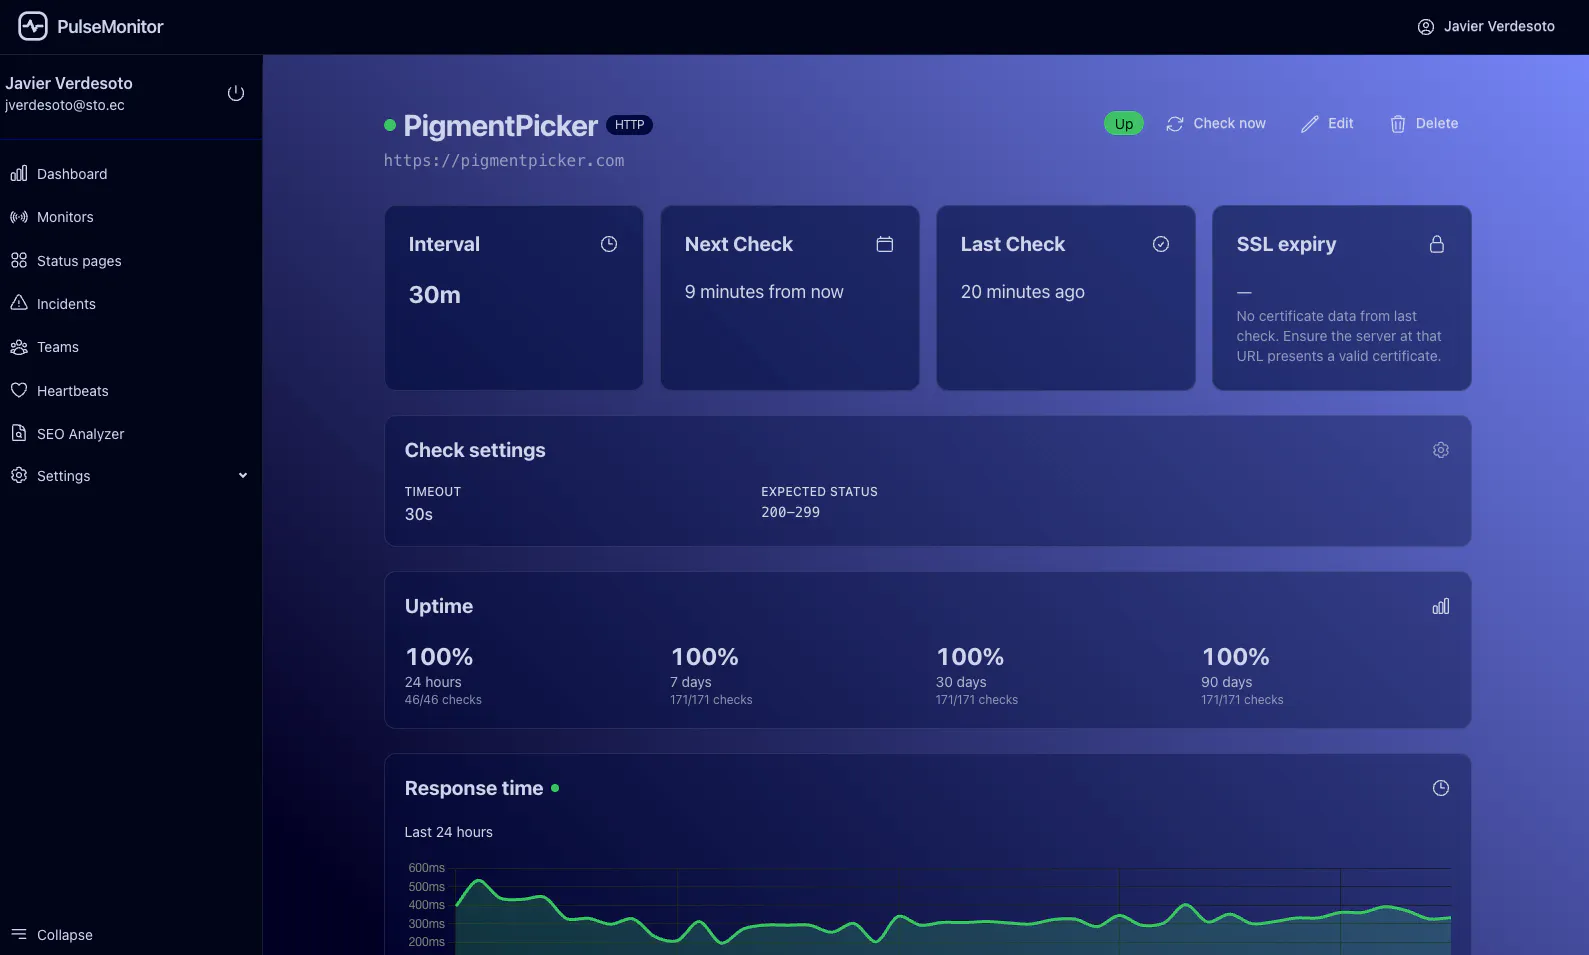The image size is (1589, 955).
Task: Select Heartbeats in the sidebar
Action: coord(131,391)
